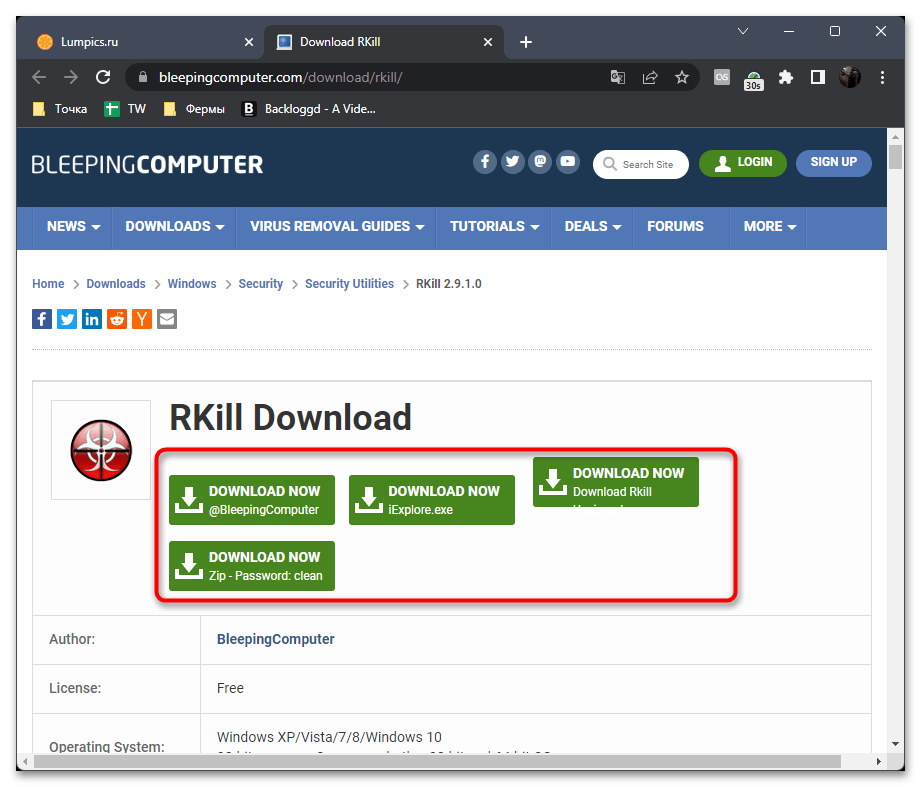
Task: Toggle the browser side panel icon
Action: (x=818, y=77)
